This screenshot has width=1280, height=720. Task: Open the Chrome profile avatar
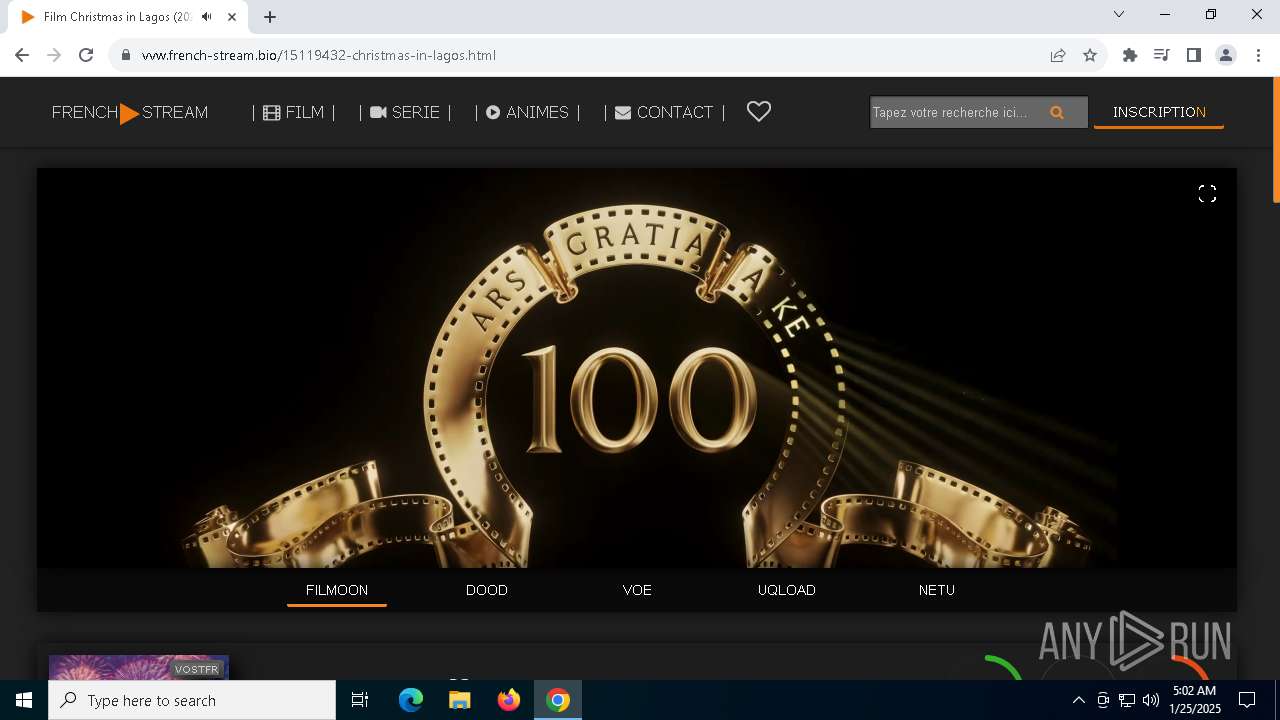(1226, 55)
